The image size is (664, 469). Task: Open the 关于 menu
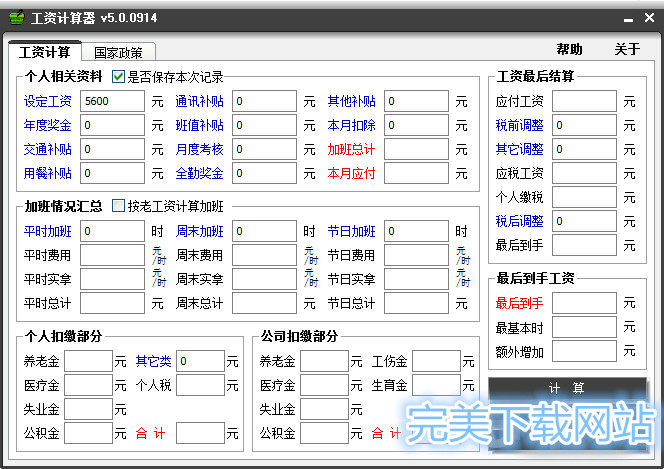click(627, 49)
